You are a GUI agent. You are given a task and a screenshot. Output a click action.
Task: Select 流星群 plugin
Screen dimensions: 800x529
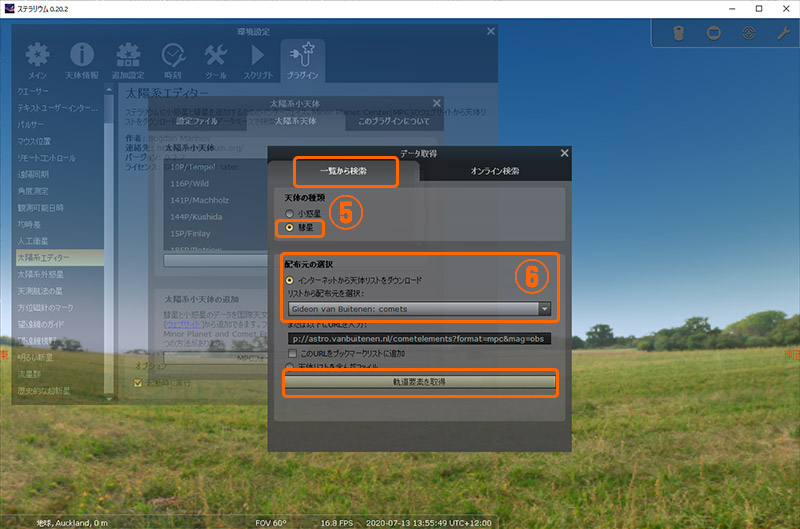click(x=59, y=374)
